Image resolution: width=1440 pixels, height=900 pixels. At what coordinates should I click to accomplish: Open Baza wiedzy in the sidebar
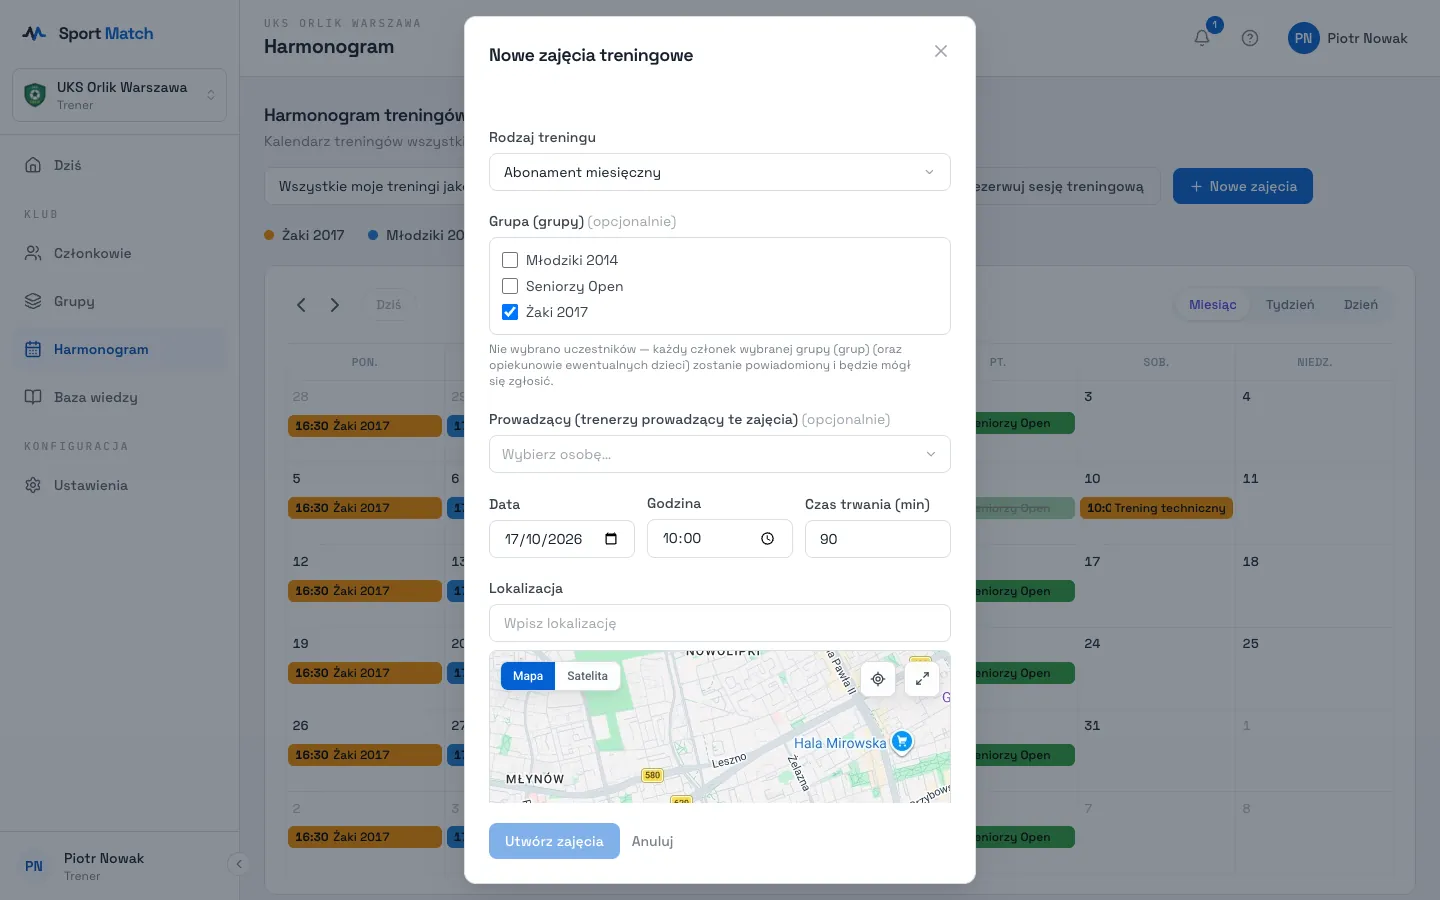point(119,397)
